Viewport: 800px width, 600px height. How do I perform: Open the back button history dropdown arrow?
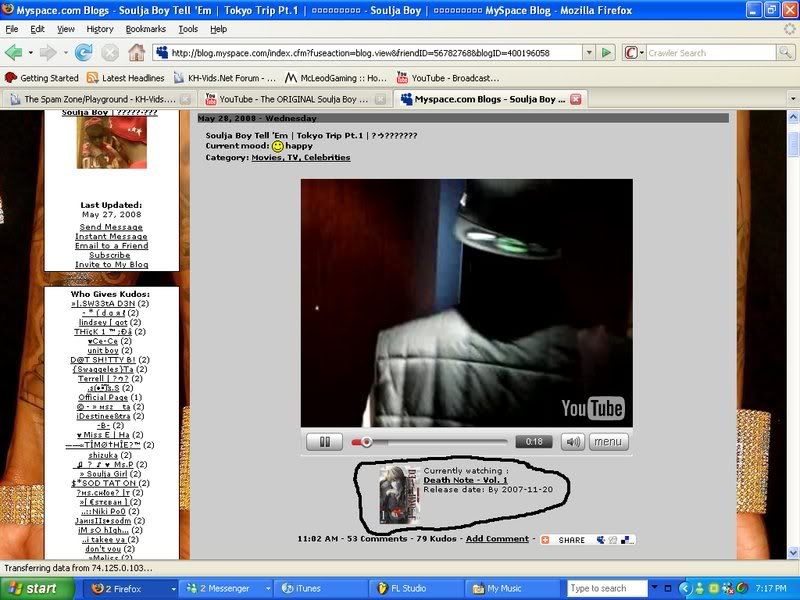click(x=31, y=53)
